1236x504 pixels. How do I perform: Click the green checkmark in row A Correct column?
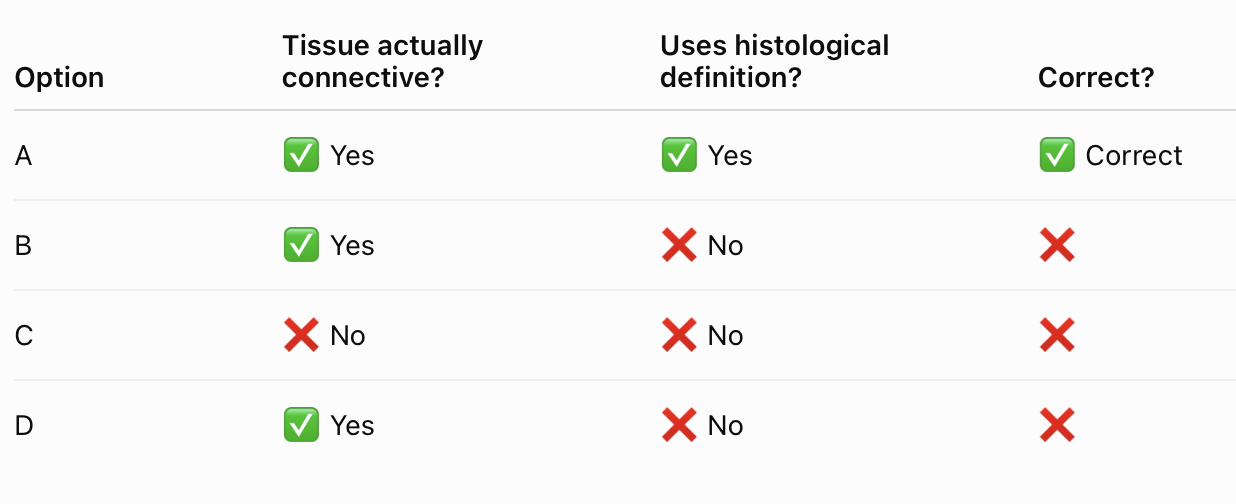[1057, 155]
